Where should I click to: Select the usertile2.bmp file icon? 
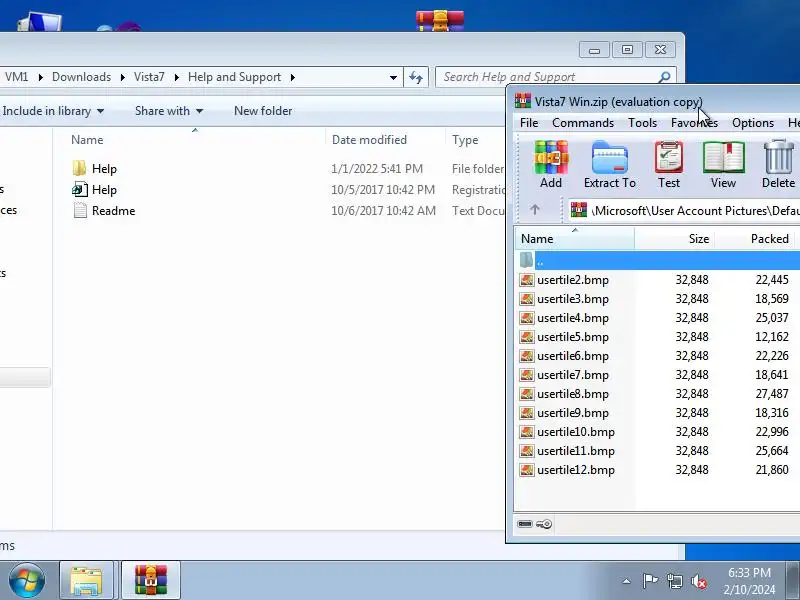(527, 280)
